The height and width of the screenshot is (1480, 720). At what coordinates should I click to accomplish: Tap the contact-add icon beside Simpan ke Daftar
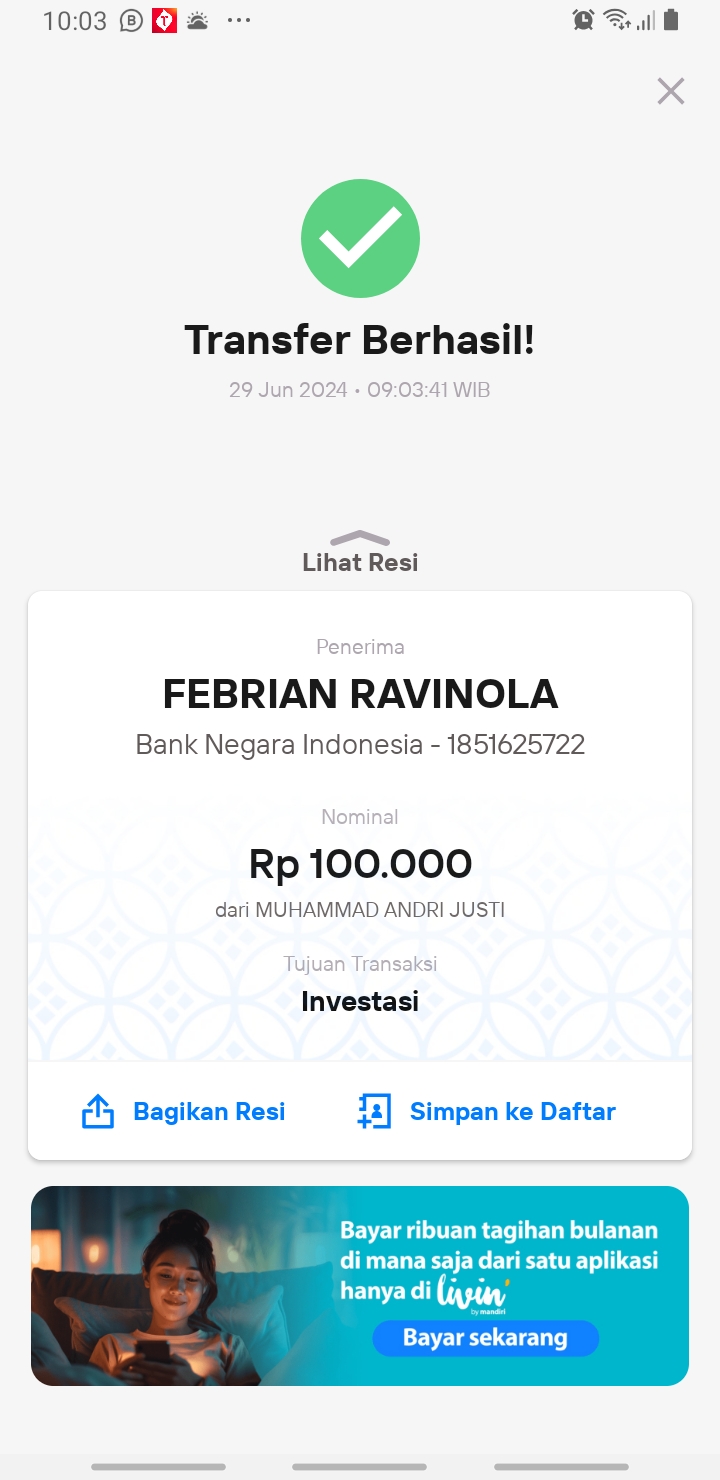(x=374, y=1111)
